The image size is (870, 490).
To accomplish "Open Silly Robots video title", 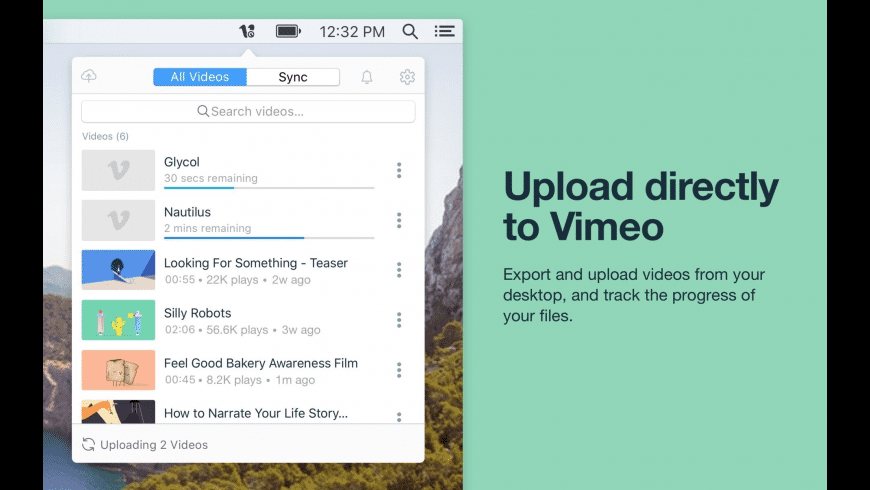I will point(198,314).
